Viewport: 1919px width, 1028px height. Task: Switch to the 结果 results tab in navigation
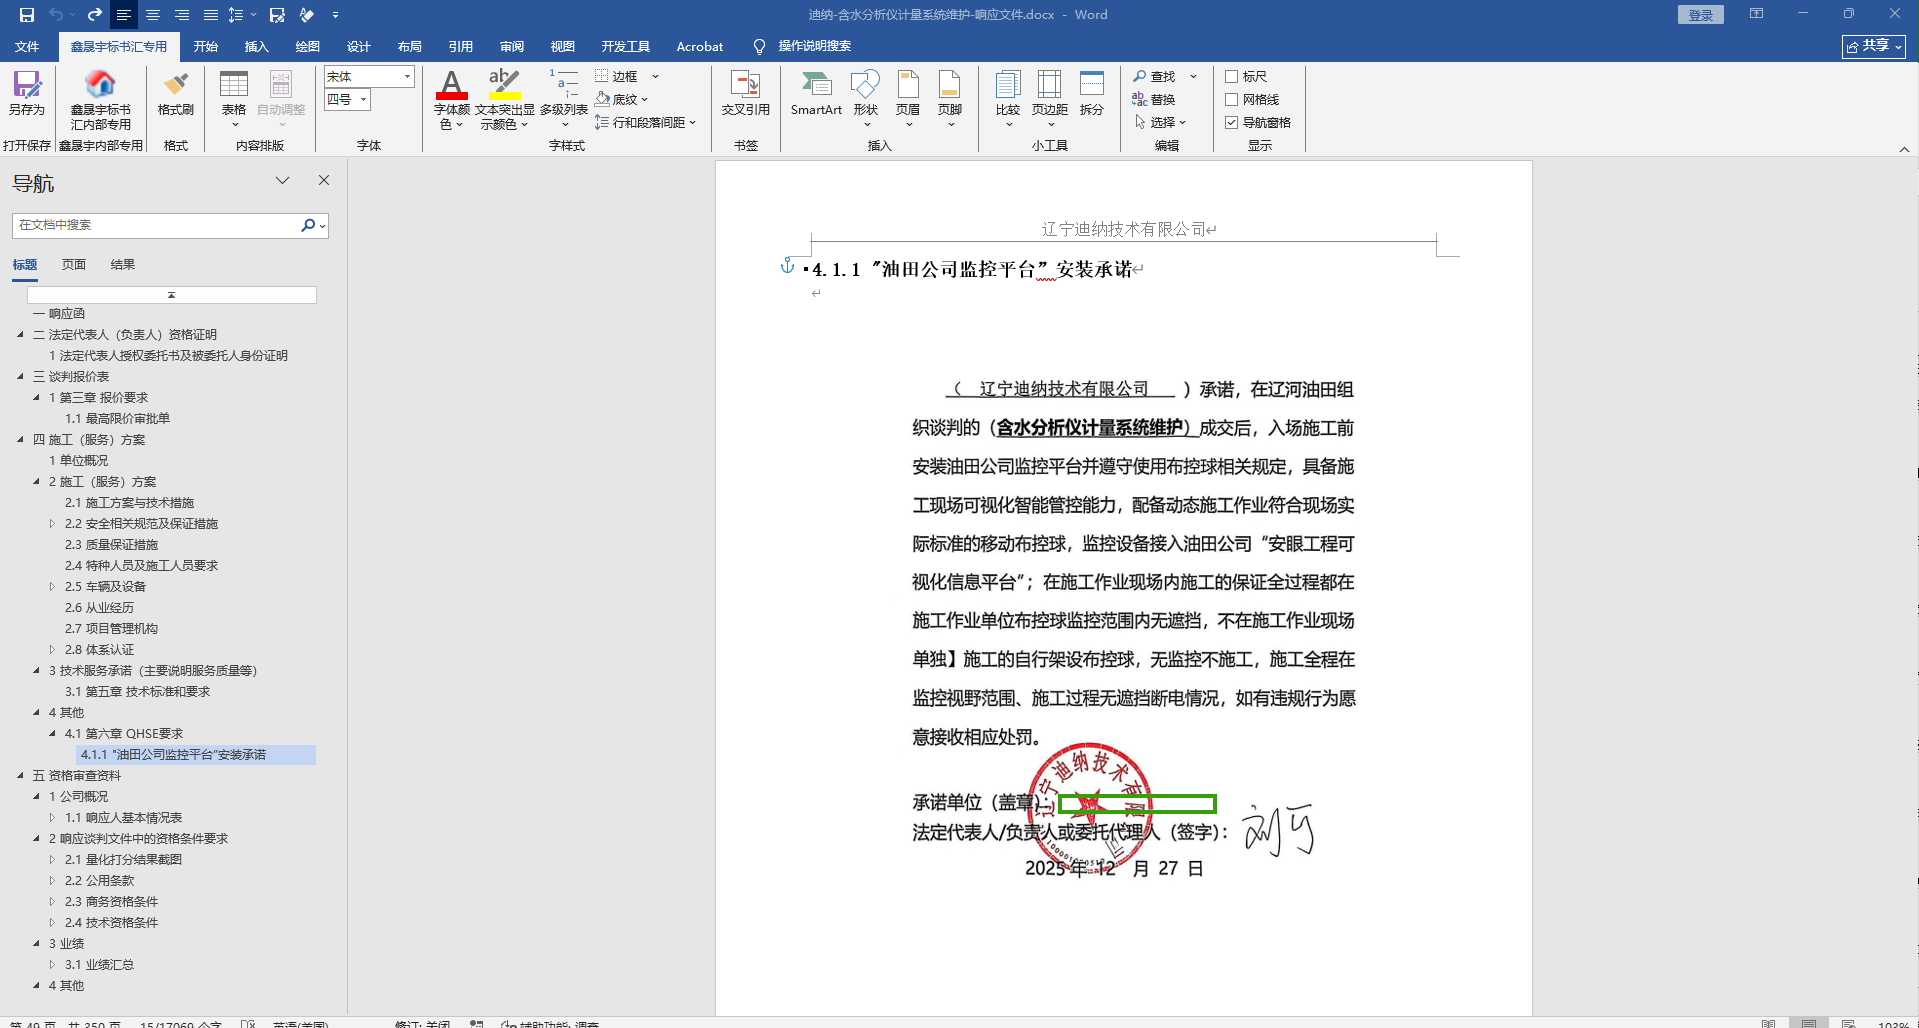[123, 265]
